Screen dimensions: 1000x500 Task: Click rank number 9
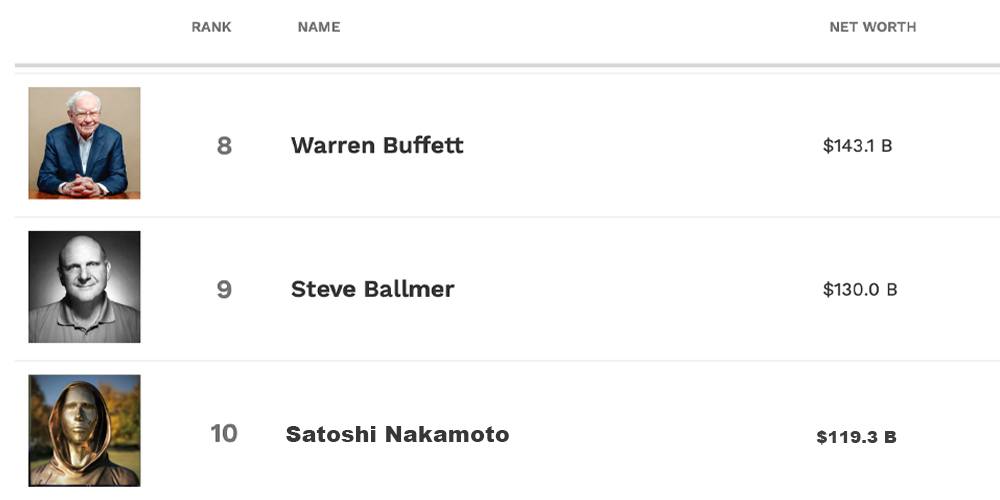point(224,290)
